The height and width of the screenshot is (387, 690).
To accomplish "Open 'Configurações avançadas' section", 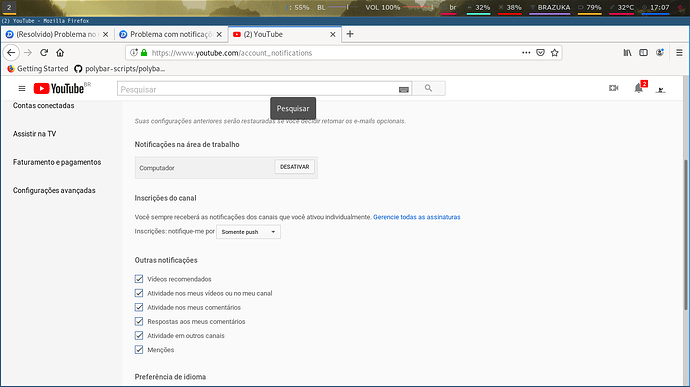I will coord(54,190).
